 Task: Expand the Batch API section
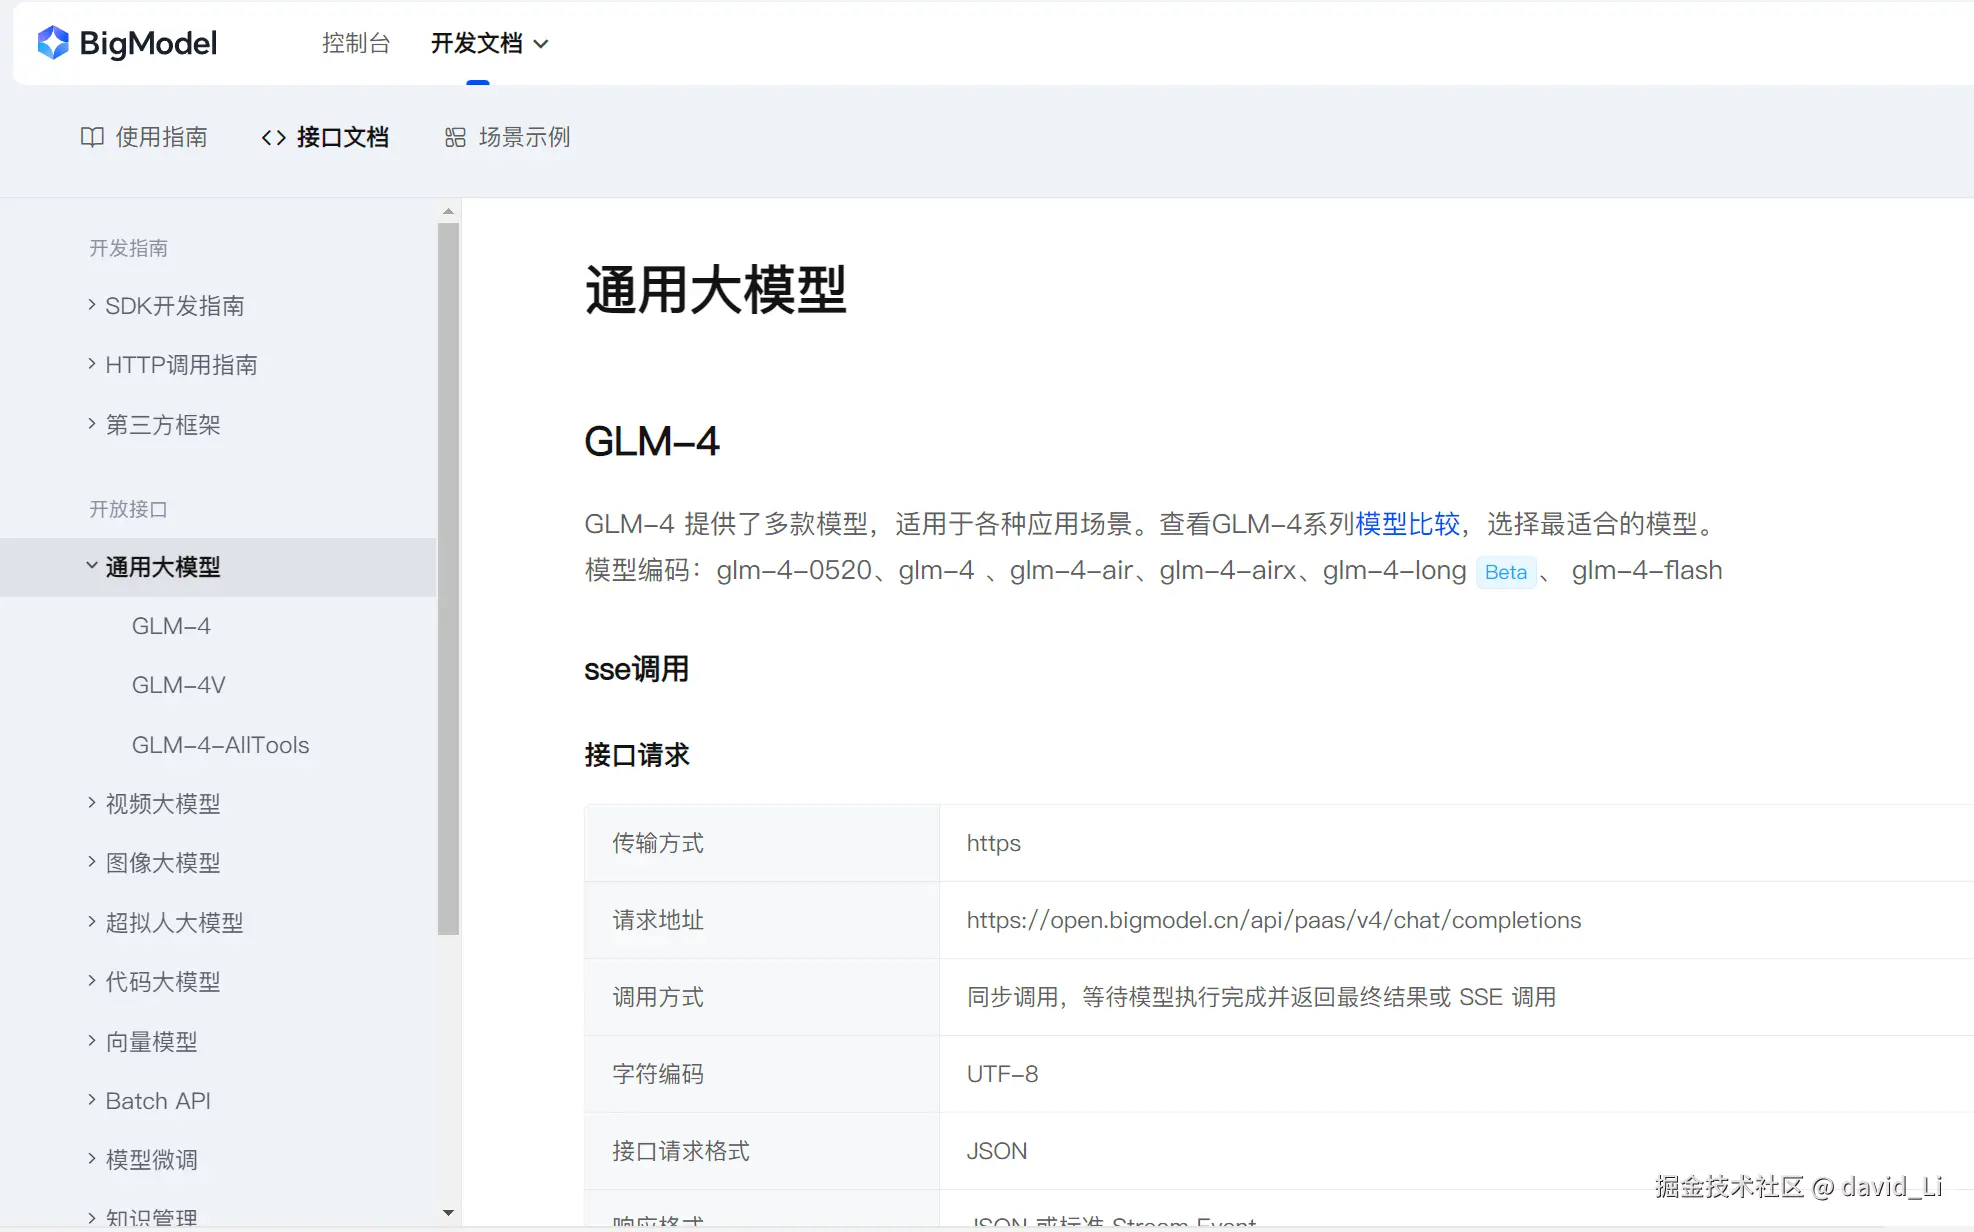[x=92, y=1100]
